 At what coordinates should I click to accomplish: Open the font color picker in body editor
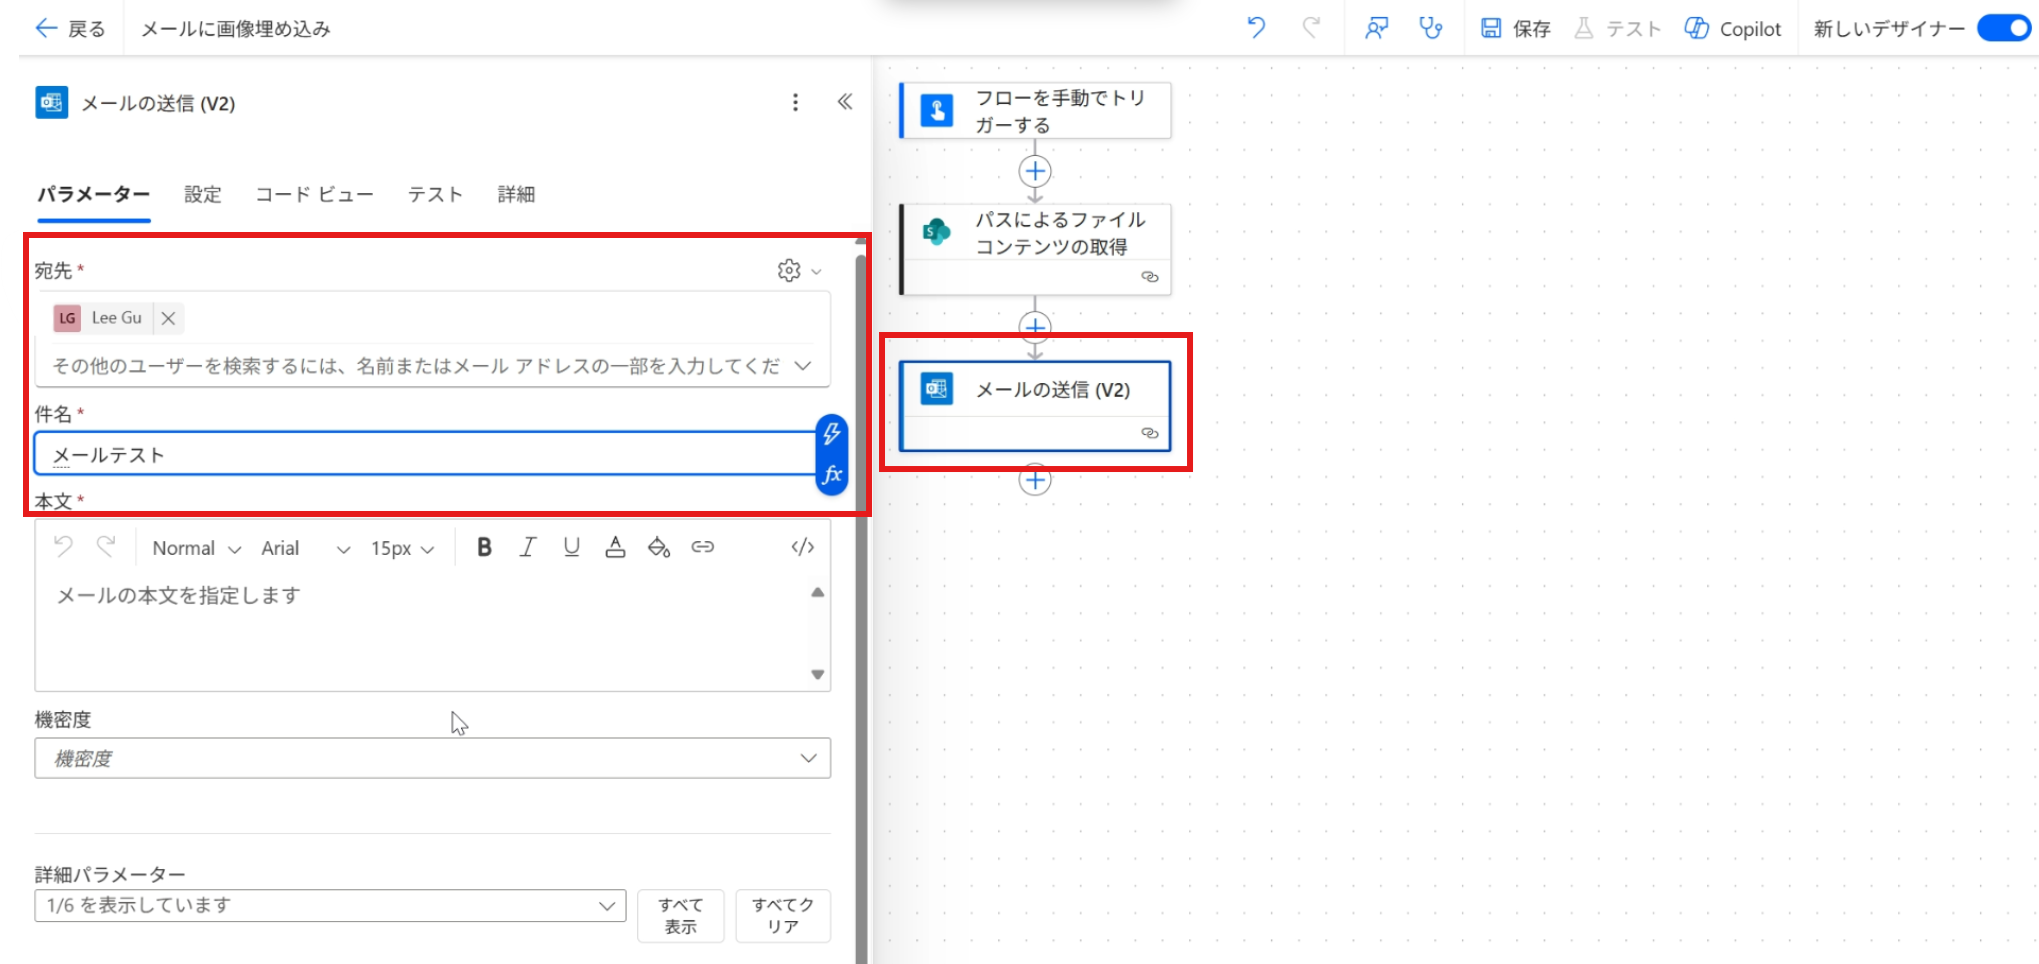(615, 547)
